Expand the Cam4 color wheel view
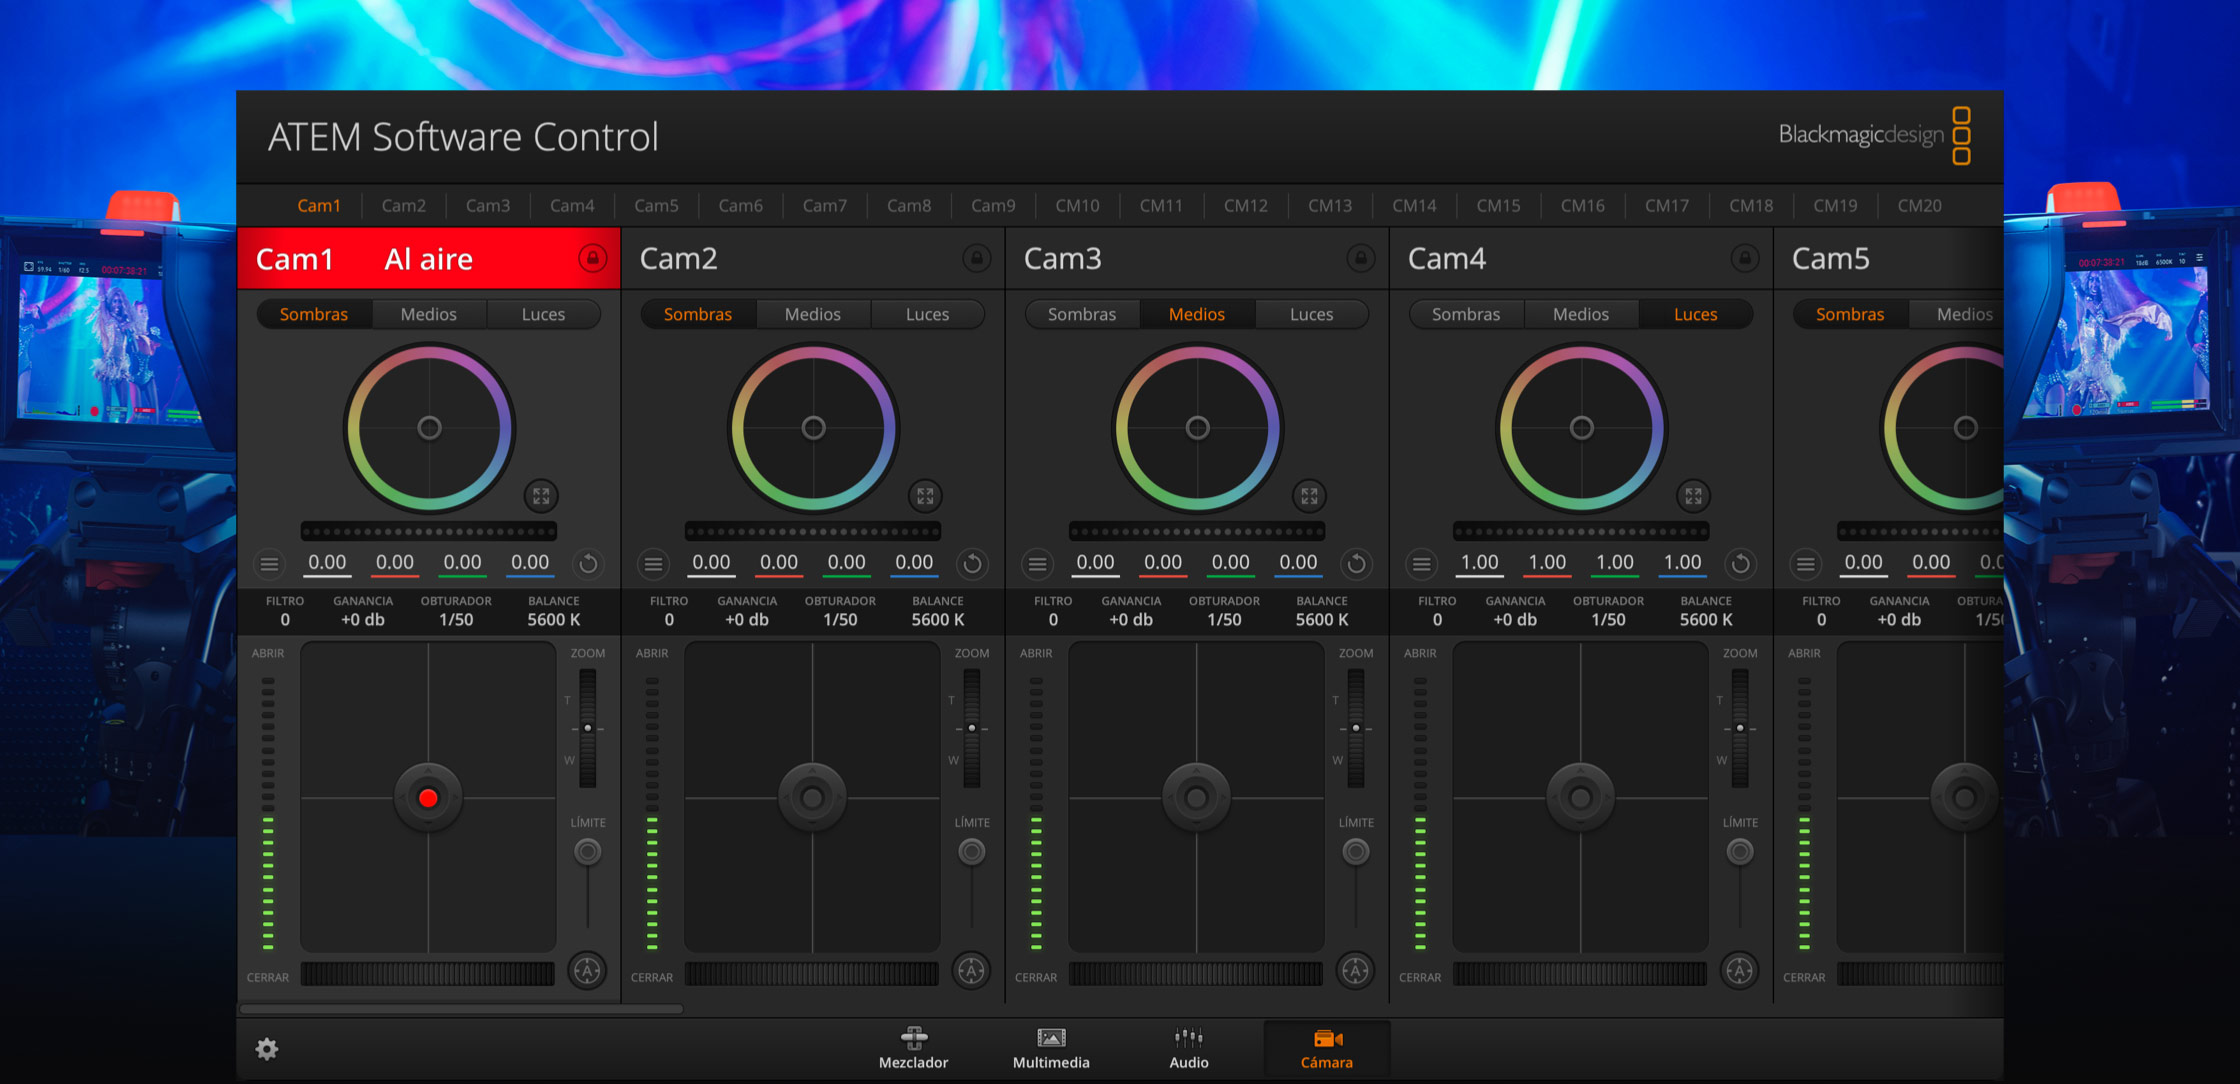Screen dimensions: 2240x1084 1693,495
